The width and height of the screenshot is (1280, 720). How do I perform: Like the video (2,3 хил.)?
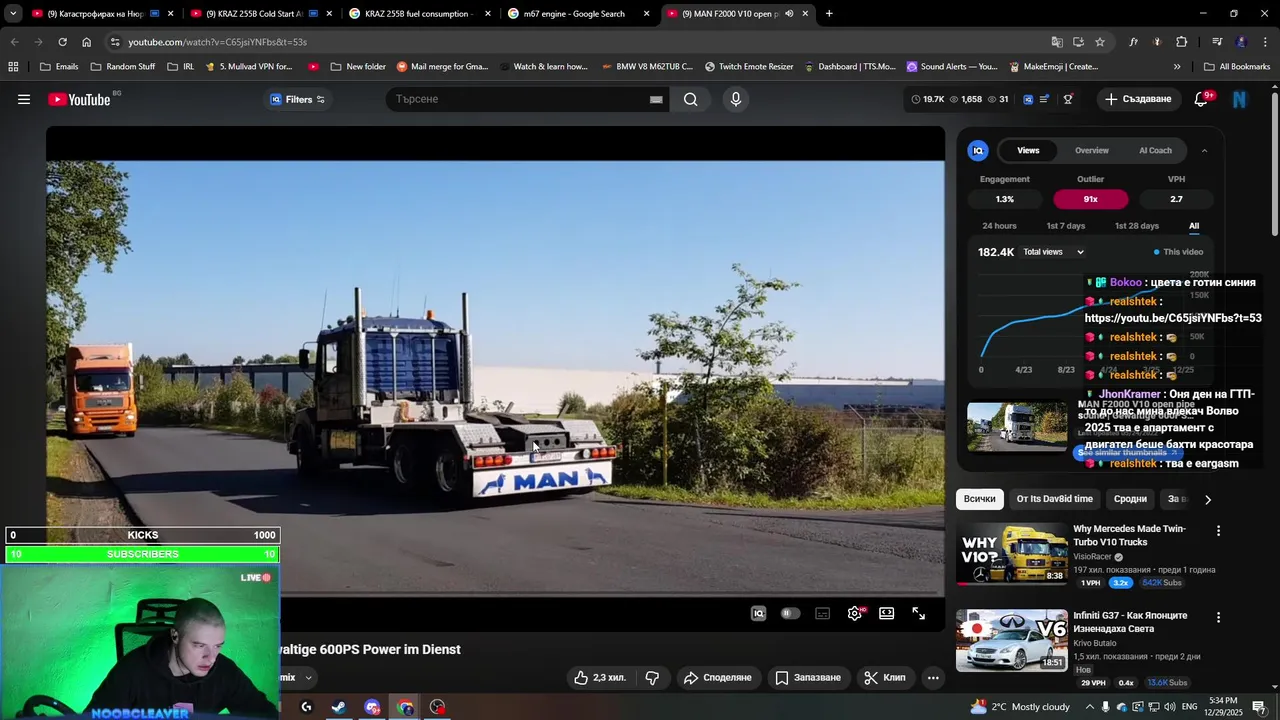(599, 677)
